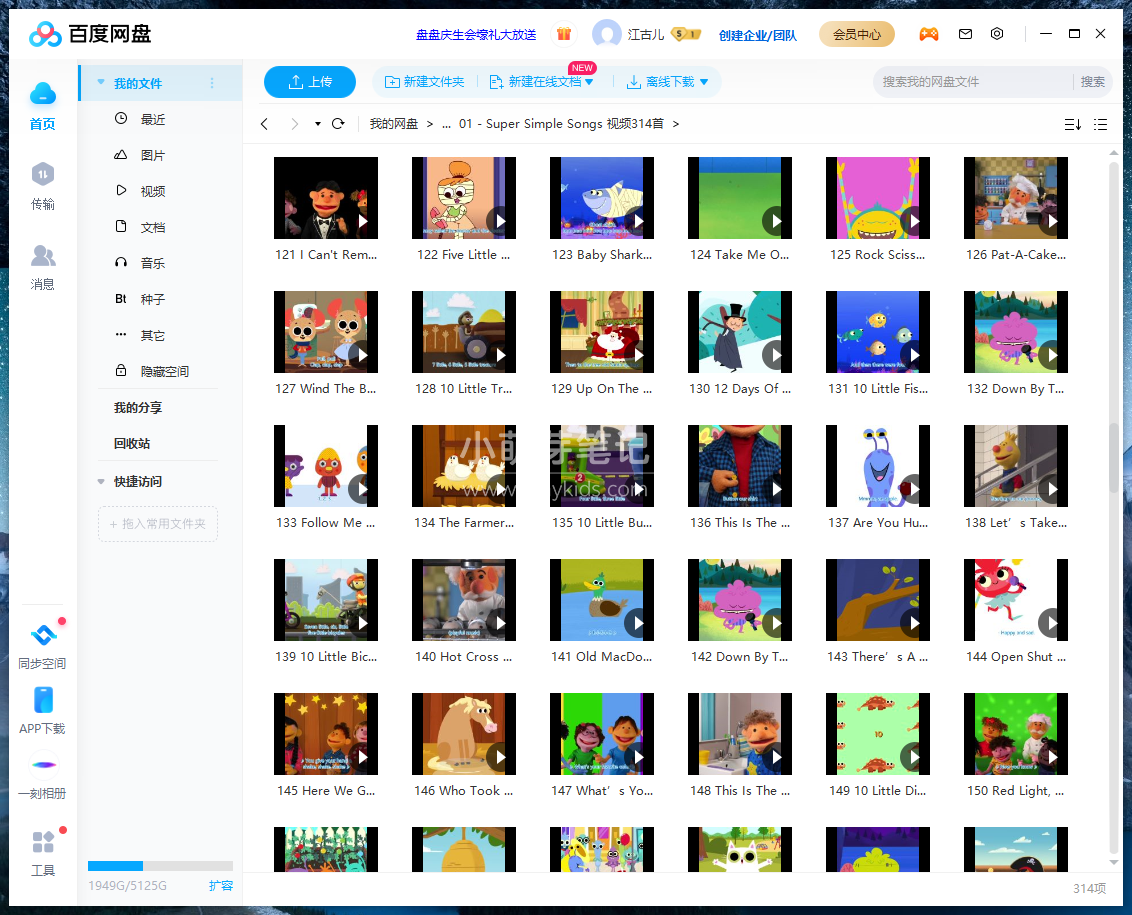Switch to list view mode icon

(1100, 124)
